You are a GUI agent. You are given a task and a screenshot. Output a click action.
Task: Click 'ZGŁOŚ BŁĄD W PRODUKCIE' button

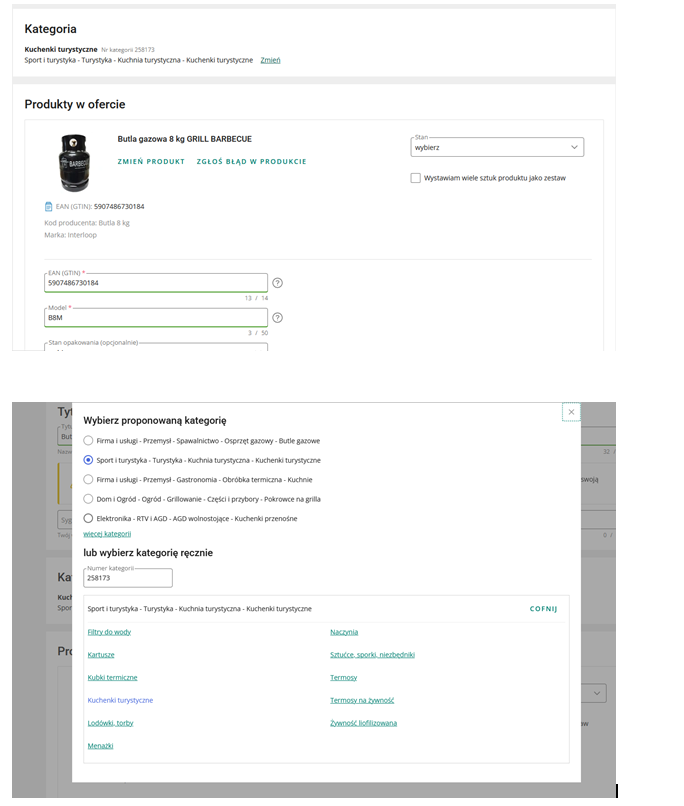point(251,161)
